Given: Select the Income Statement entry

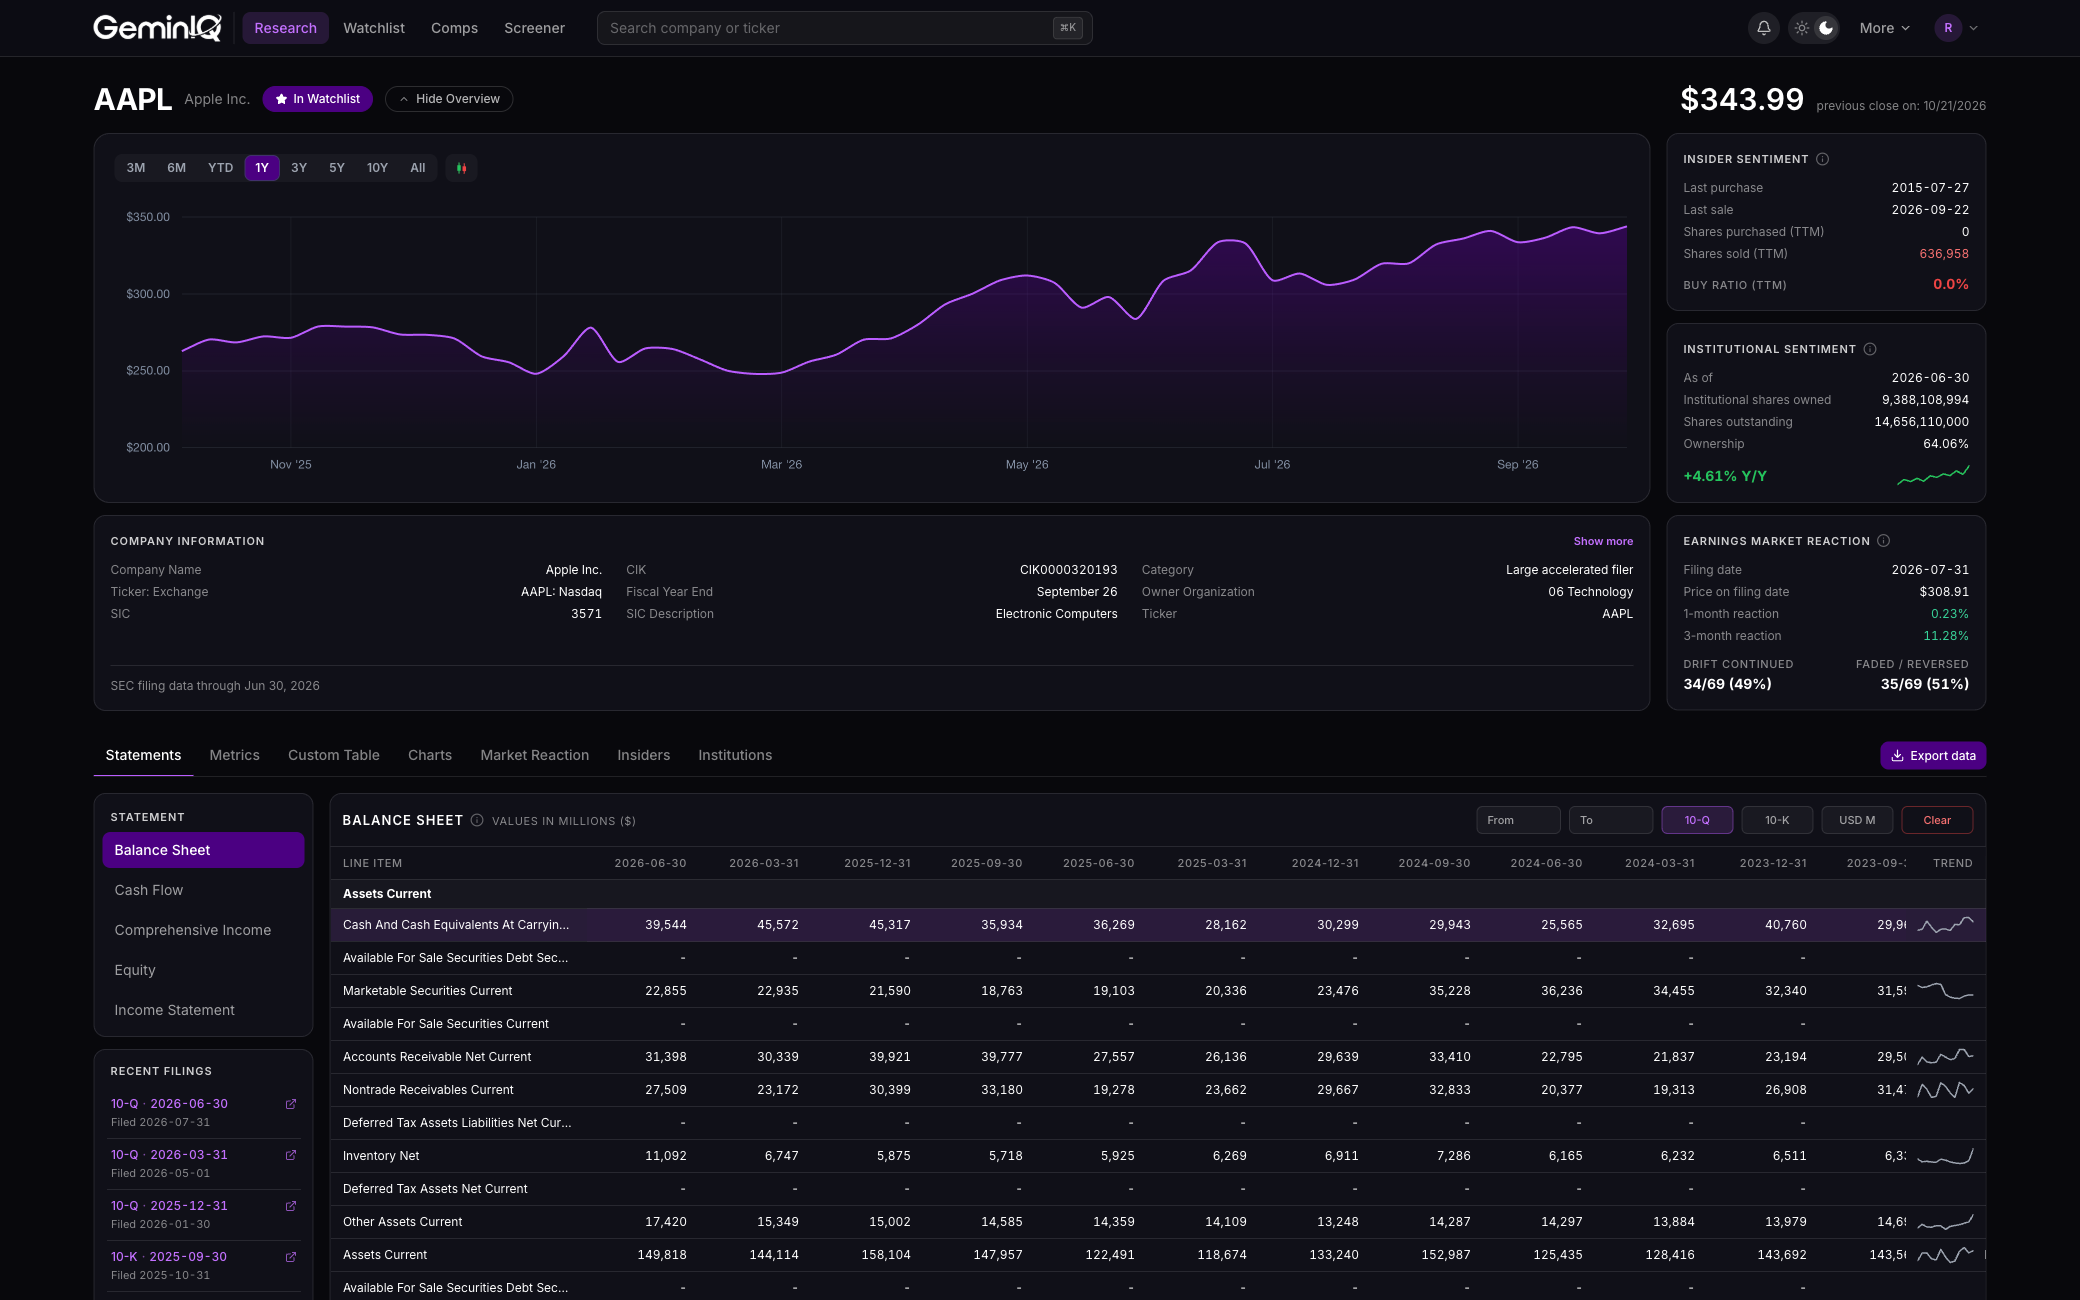Looking at the screenshot, I should (203, 1010).
